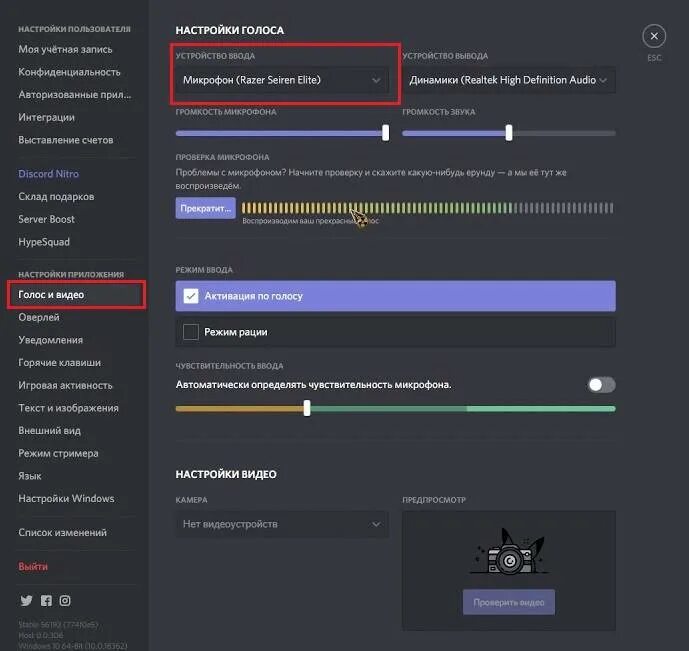
Task: Click the input sensitivity slider handle
Action: click(x=307, y=409)
